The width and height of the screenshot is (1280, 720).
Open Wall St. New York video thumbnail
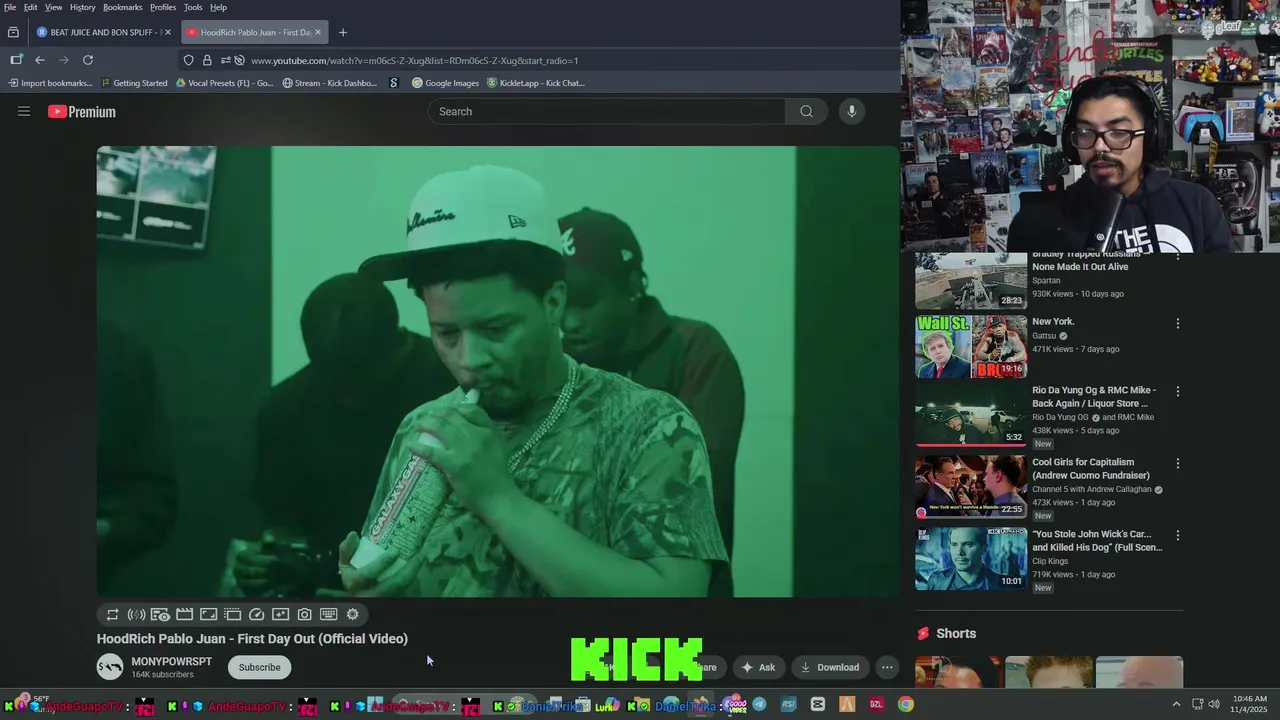pos(971,346)
